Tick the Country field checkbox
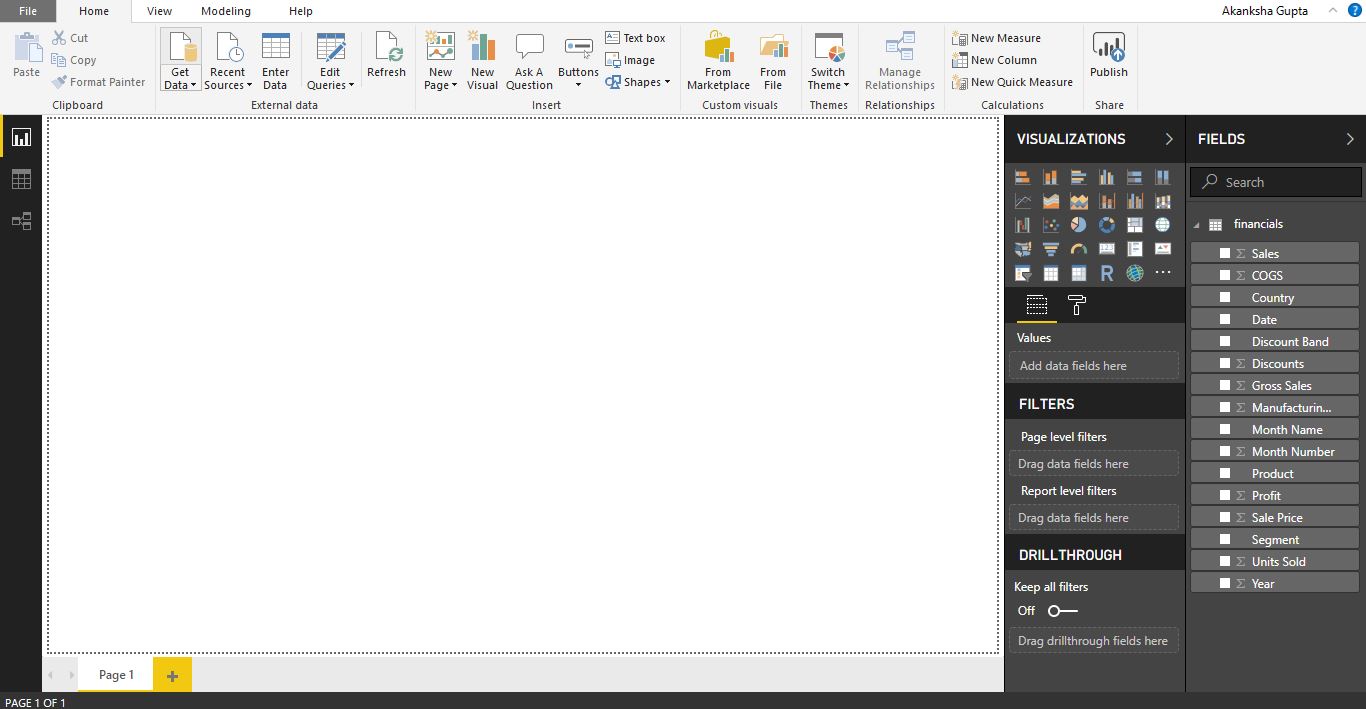Screen dimensions: 1366x709 pos(1225,297)
